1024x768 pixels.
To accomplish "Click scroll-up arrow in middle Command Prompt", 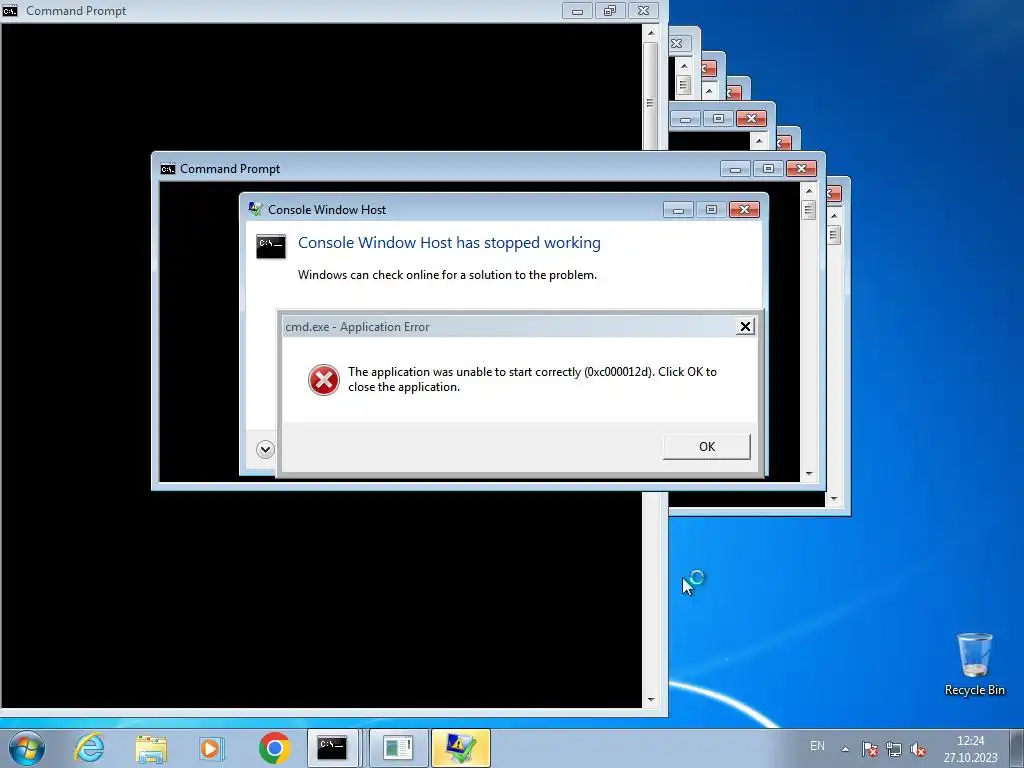I will click(x=808, y=191).
